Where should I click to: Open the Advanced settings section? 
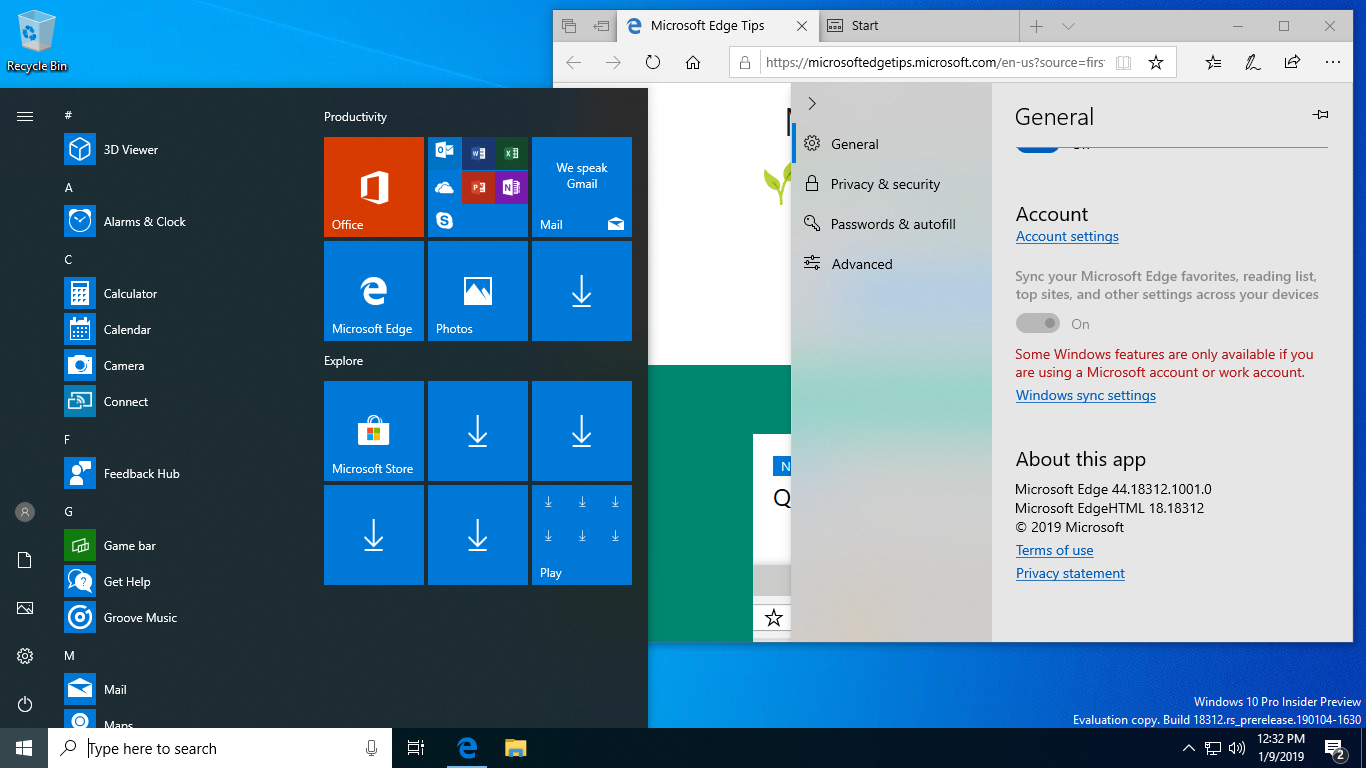pyautogui.click(x=892, y=264)
